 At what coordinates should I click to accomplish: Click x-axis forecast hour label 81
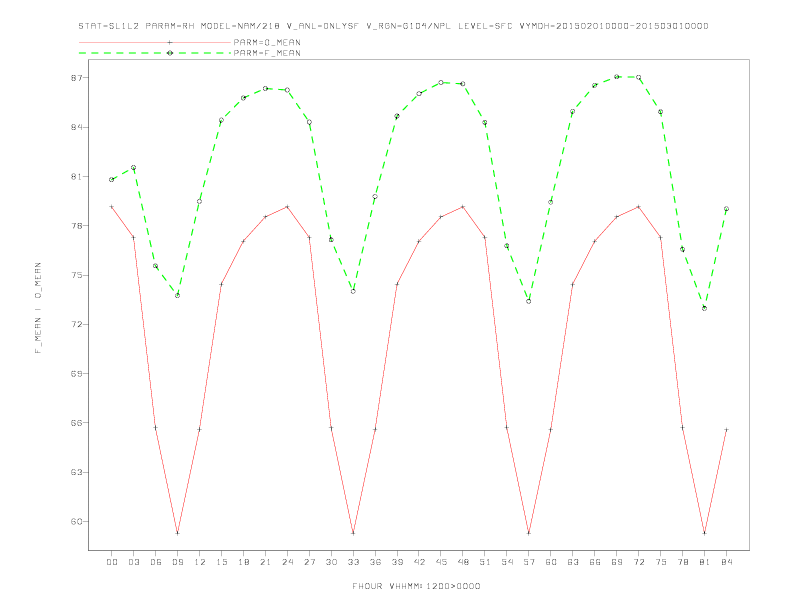click(x=705, y=562)
